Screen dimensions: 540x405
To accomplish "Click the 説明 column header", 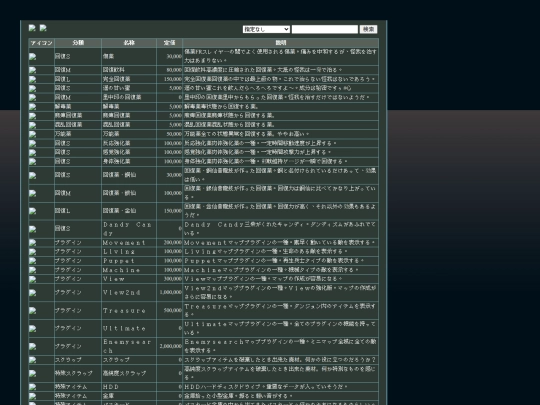I will (281, 43).
